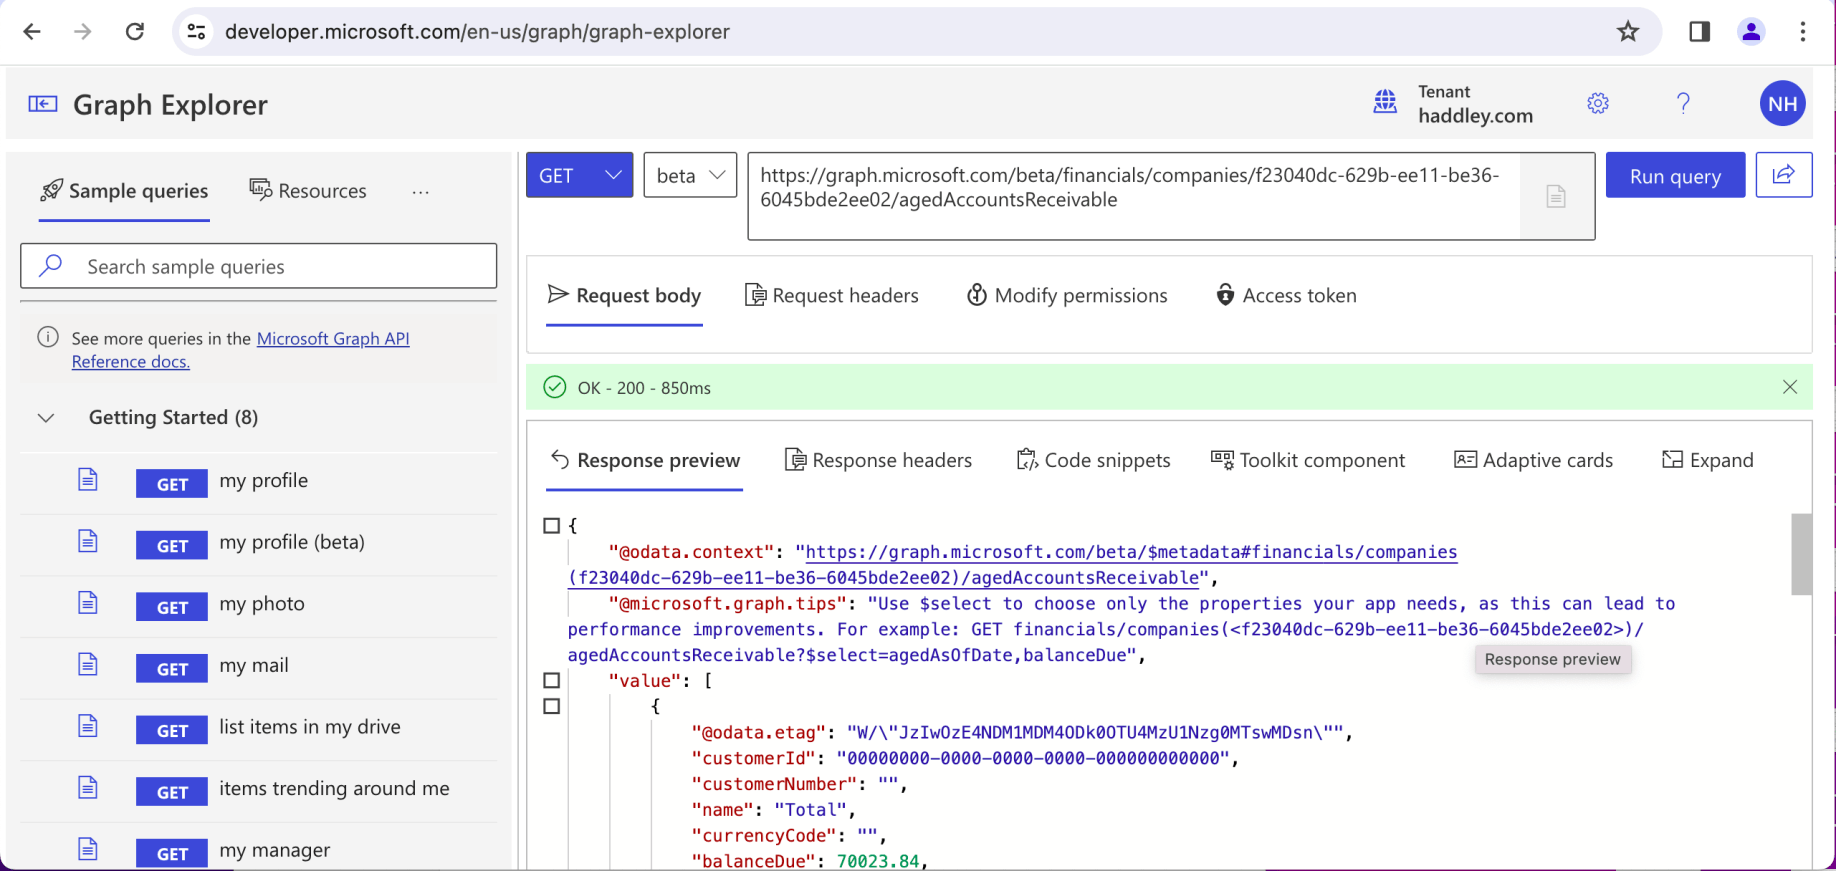The height and width of the screenshot is (871, 1836).
Task: Open the GET HTTP method dropdown
Action: [x=579, y=175]
